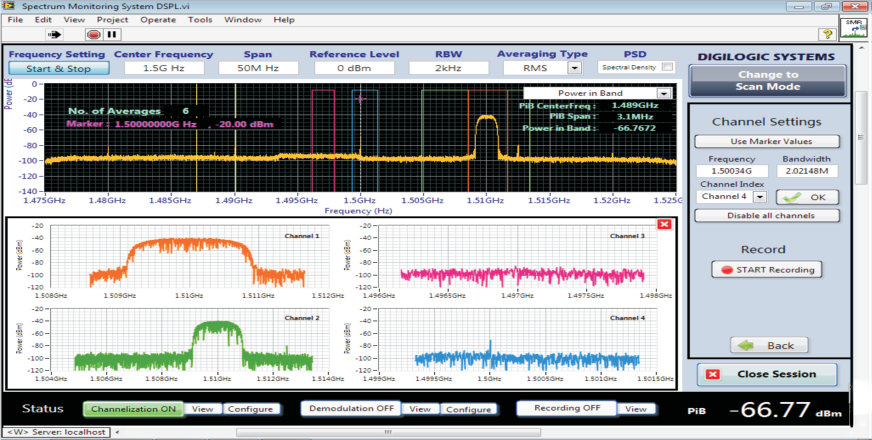Image resolution: width=872 pixels, height=440 pixels.
Task: Open the context help question mark icon
Action: pyautogui.click(x=828, y=34)
